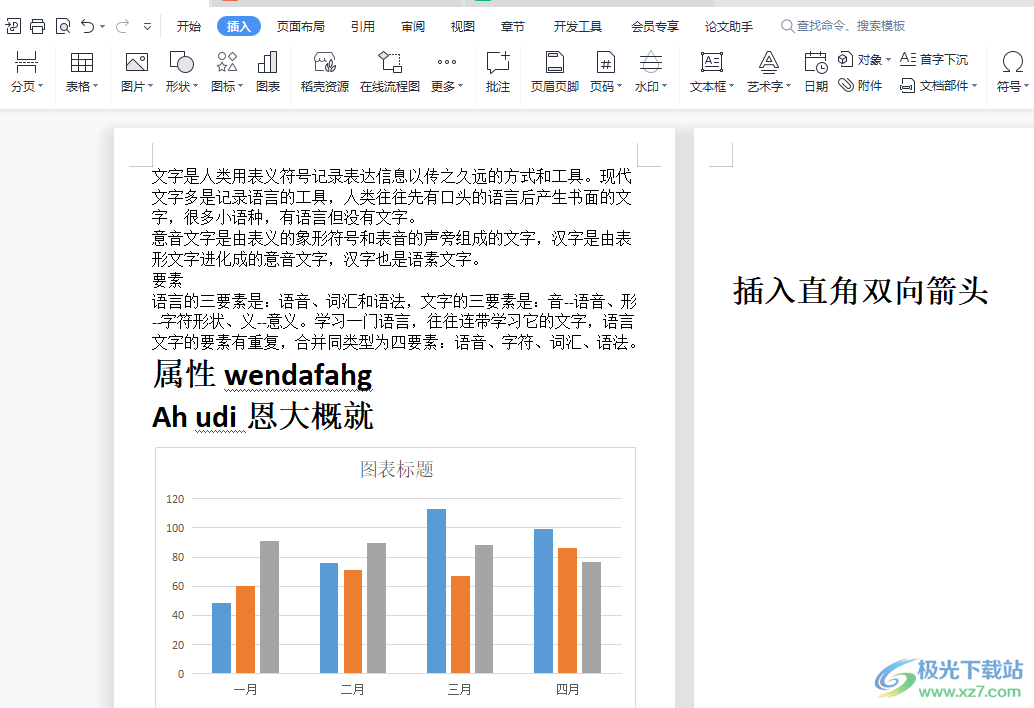Click the 一月 axis label

click(245, 690)
